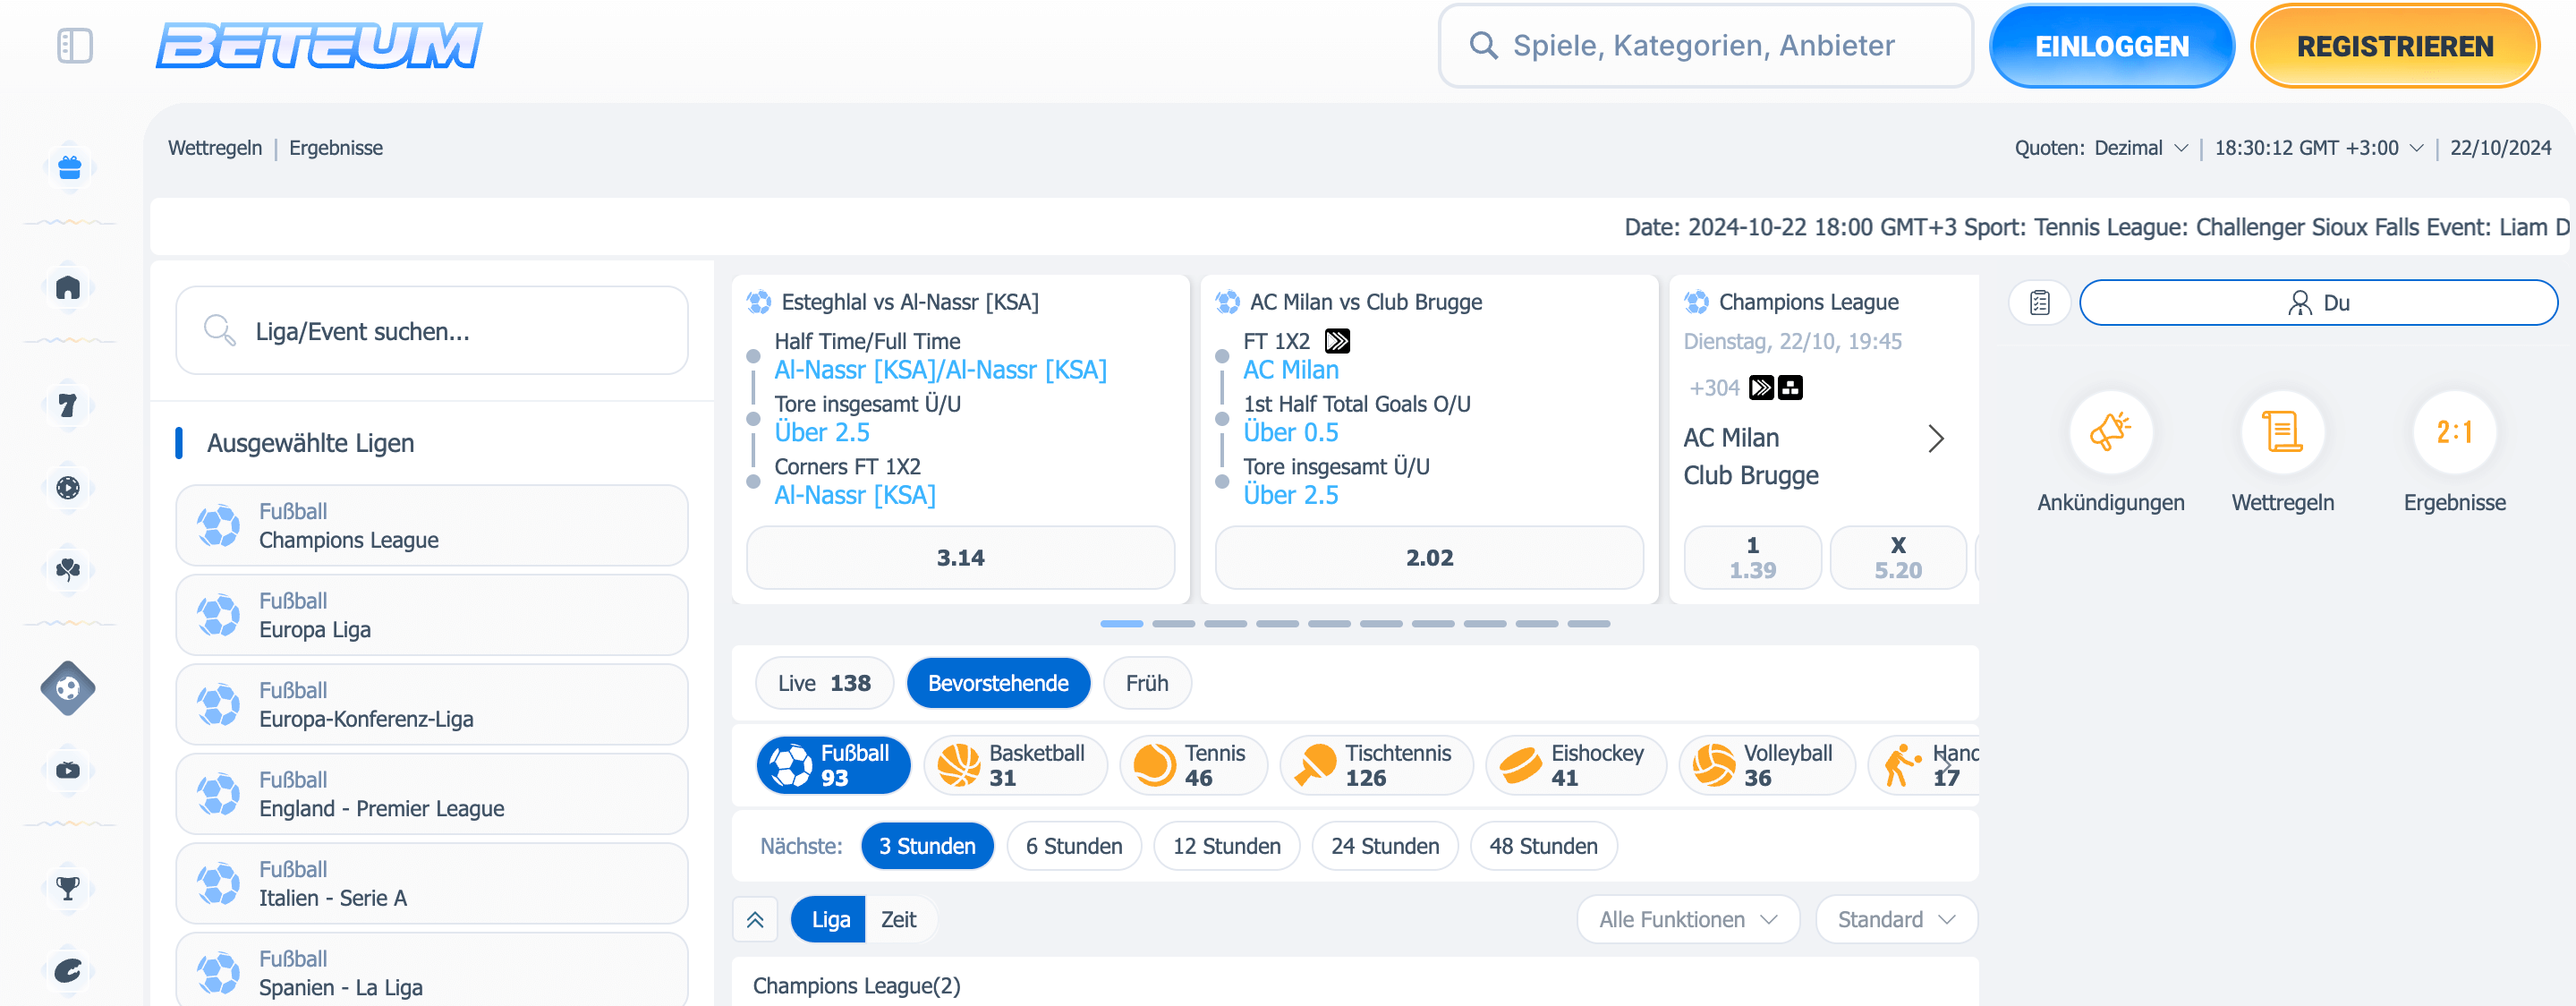Switch to the Live tab

pos(823,683)
